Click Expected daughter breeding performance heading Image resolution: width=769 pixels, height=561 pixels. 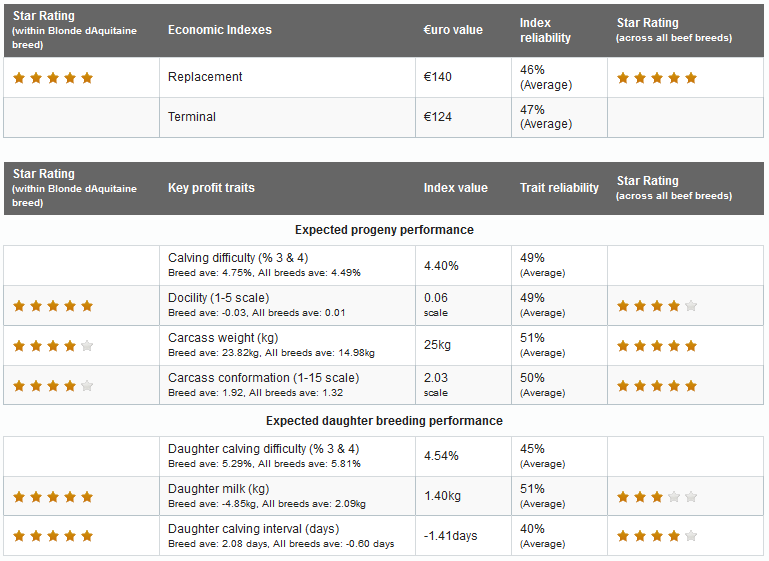tap(384, 421)
